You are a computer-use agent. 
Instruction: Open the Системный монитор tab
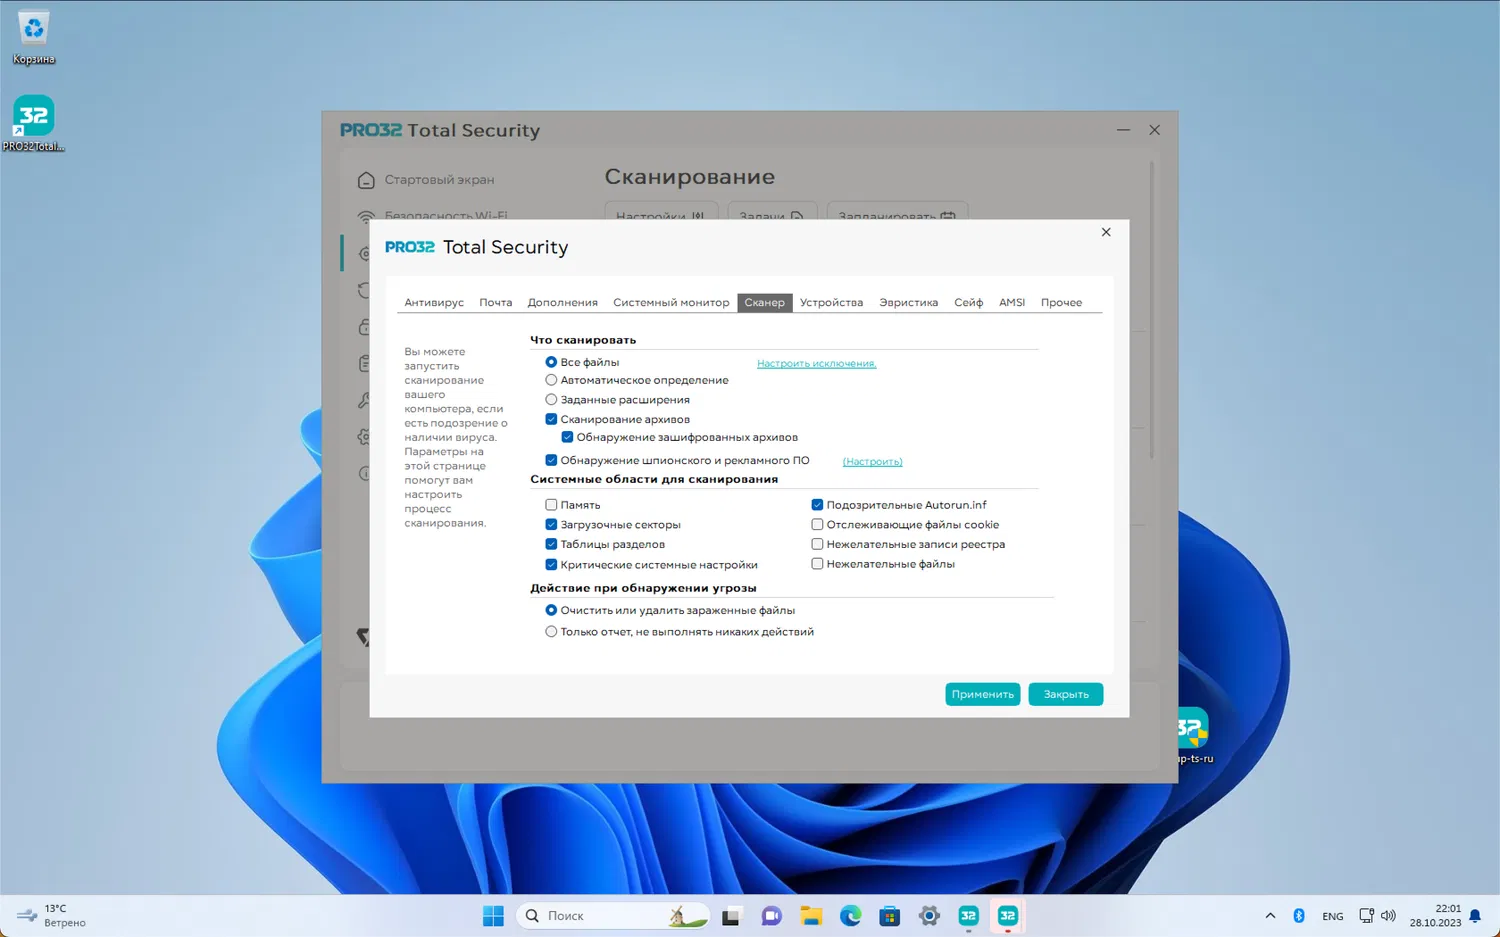671,302
